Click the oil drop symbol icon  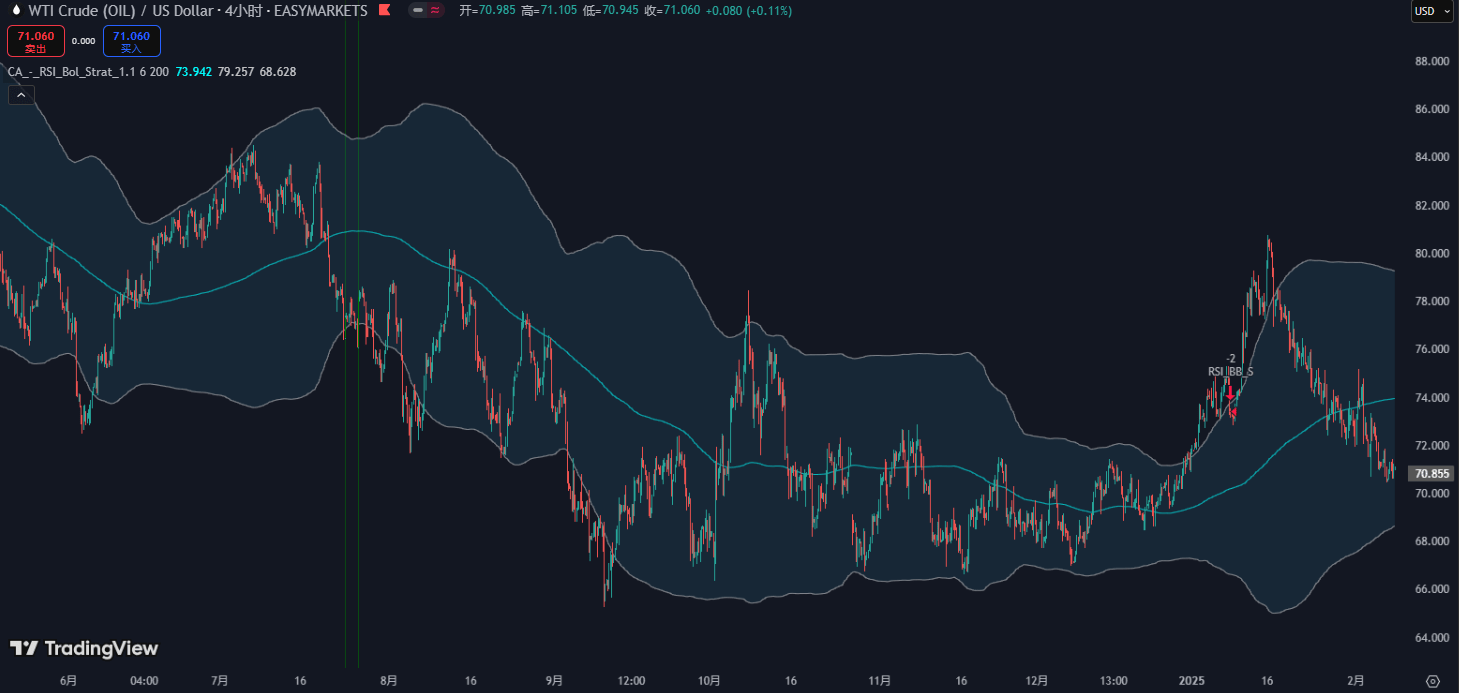pyautogui.click(x=15, y=11)
